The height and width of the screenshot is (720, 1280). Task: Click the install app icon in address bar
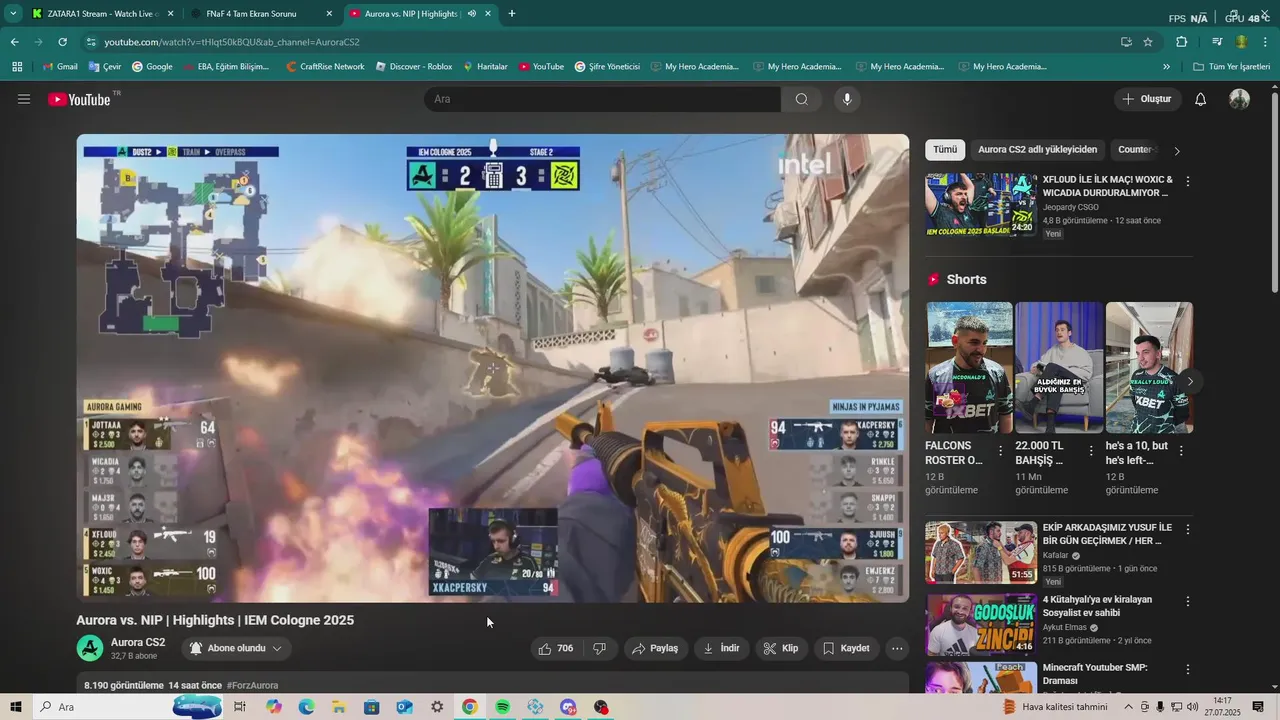1126,42
